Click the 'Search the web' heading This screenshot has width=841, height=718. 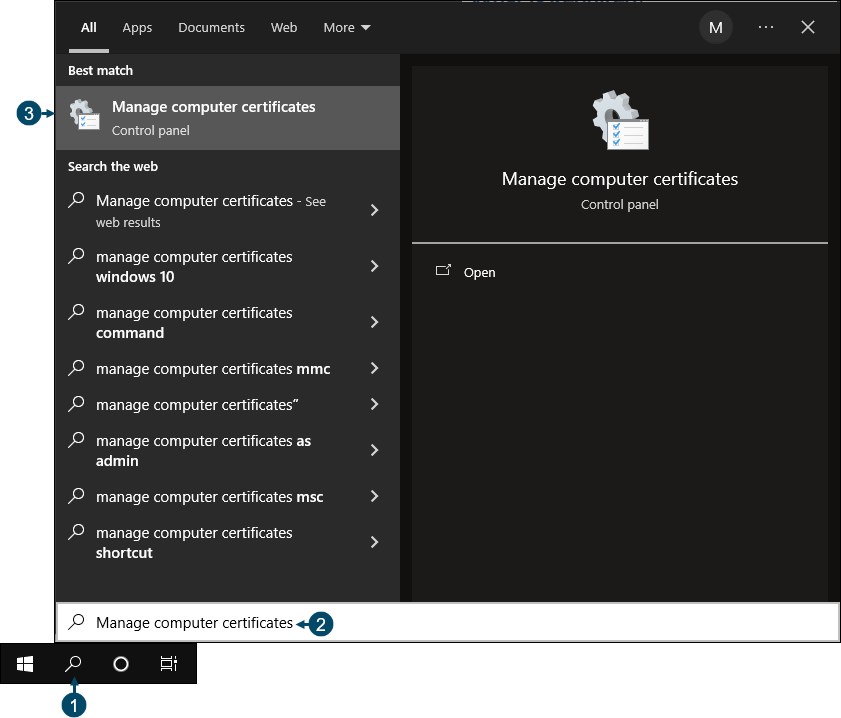113,166
